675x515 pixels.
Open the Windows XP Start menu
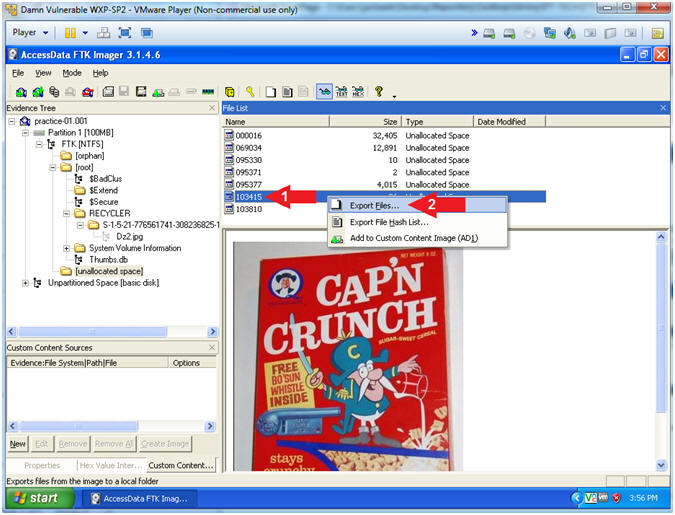click(x=40, y=498)
